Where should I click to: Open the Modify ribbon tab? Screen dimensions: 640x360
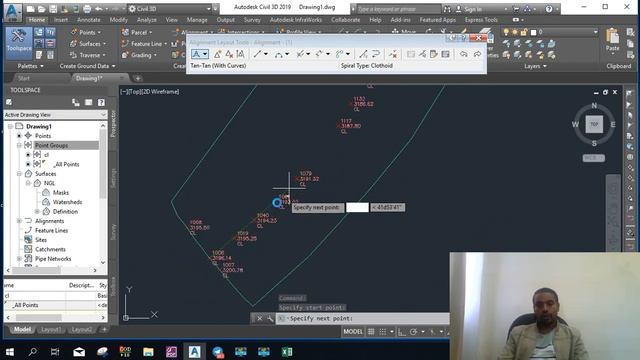pyautogui.click(x=118, y=20)
